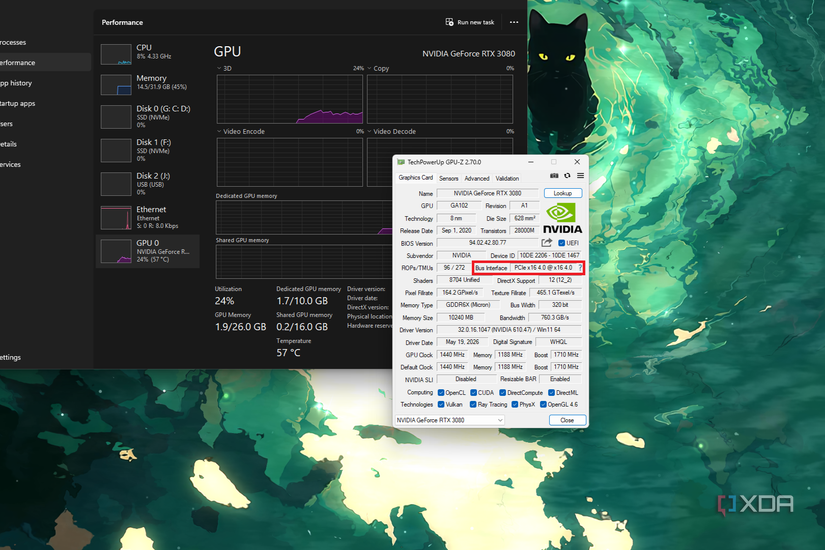Image resolution: width=825 pixels, height=550 pixels.
Task: Switch to the Sensors tab
Action: pos(448,178)
